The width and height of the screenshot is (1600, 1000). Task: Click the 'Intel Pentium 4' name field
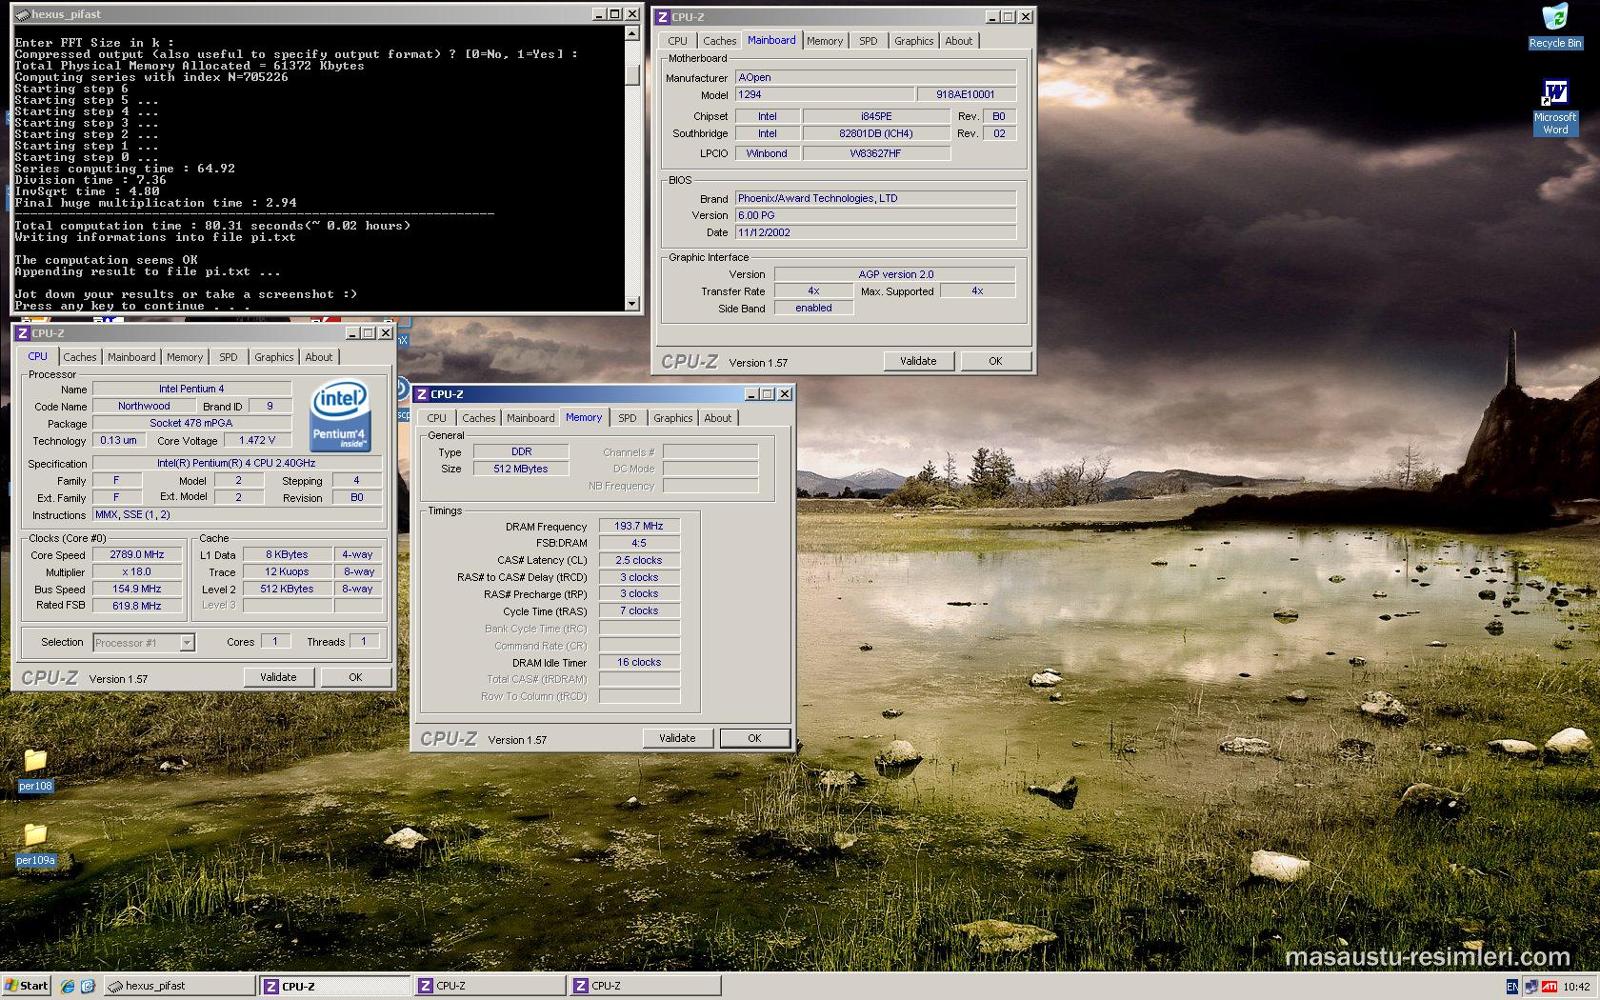pyautogui.click(x=192, y=389)
